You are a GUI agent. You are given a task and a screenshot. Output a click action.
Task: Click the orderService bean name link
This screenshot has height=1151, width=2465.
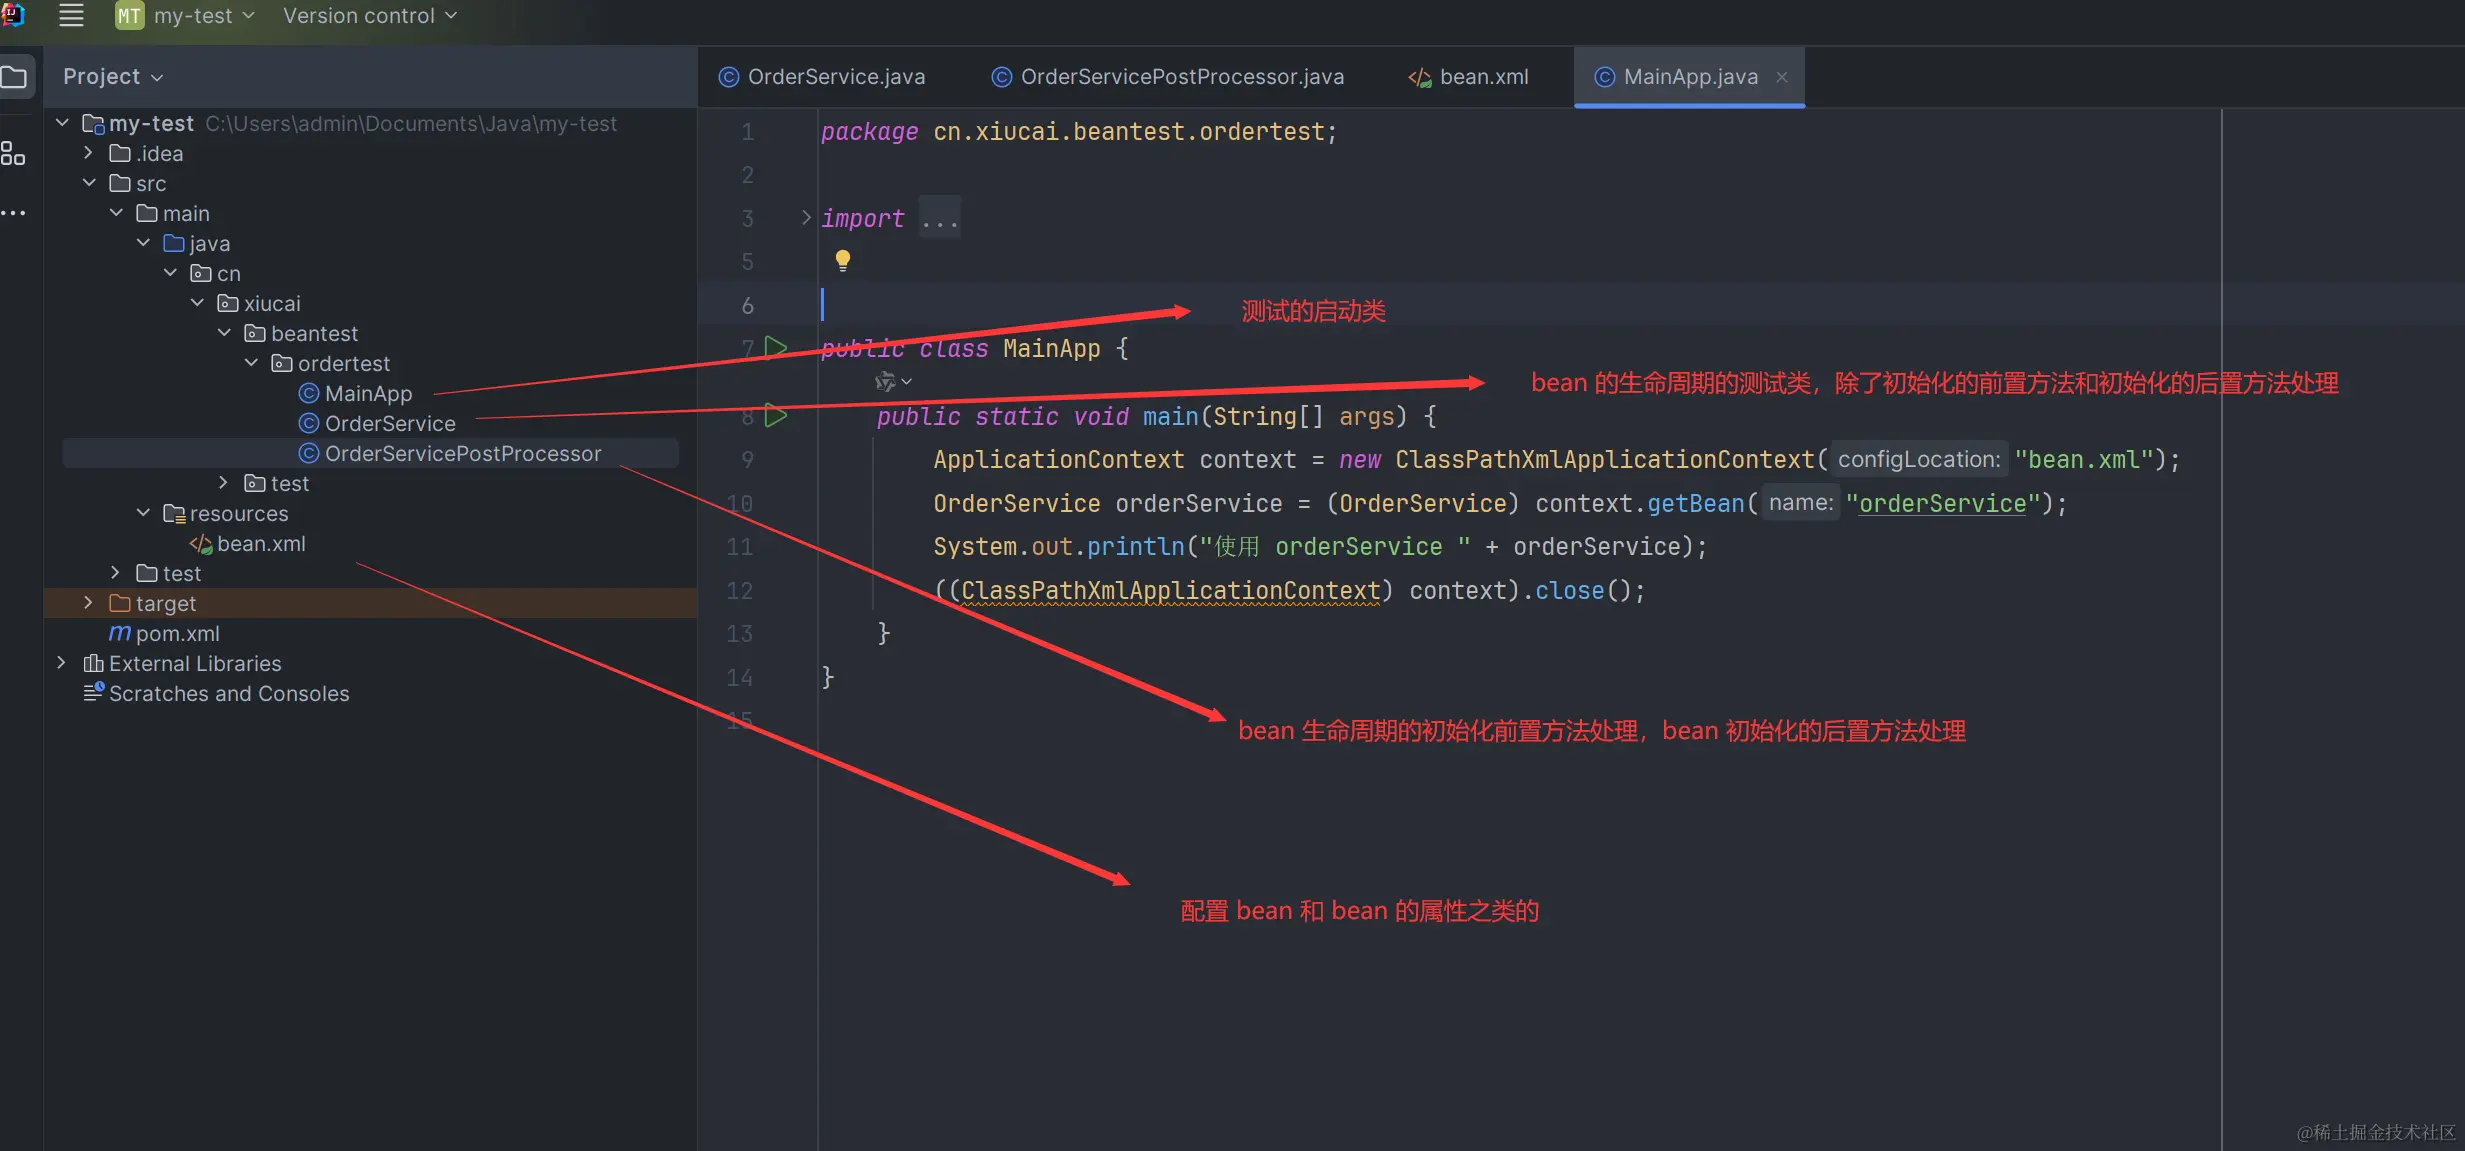tap(1941, 503)
